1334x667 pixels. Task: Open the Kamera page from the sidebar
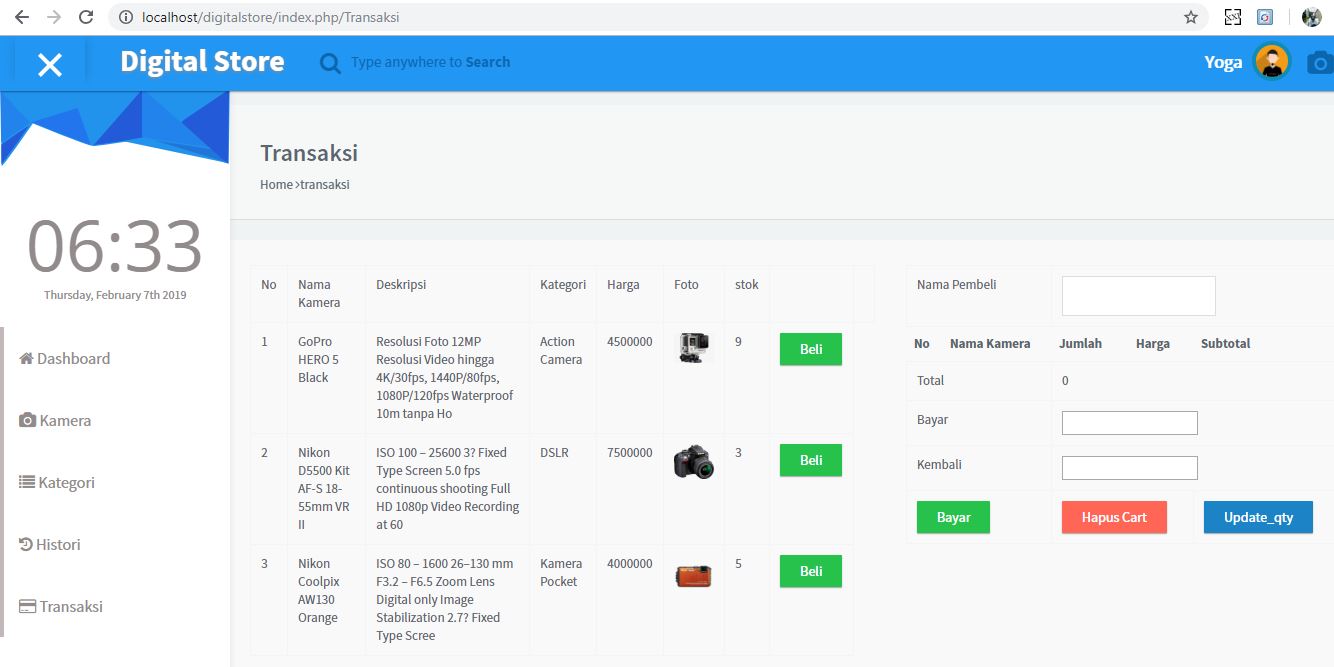(x=55, y=420)
